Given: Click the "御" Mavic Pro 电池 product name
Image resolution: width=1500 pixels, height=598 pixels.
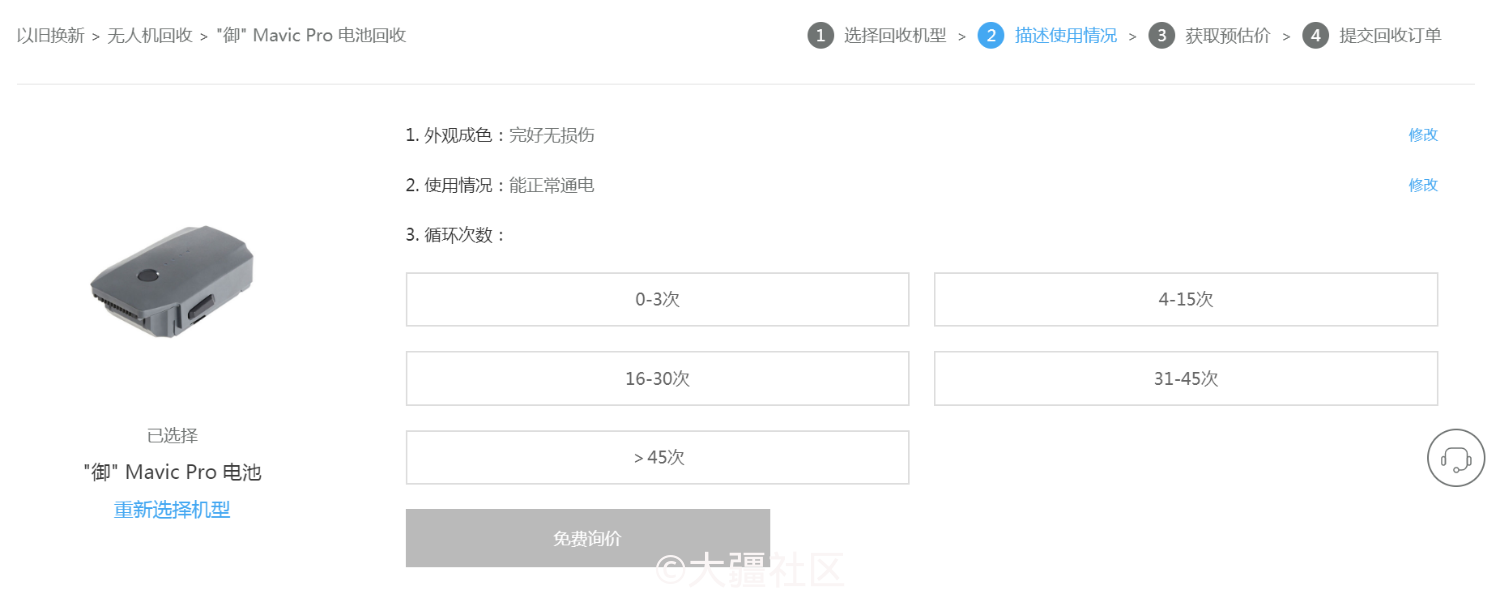Looking at the screenshot, I should [172, 472].
